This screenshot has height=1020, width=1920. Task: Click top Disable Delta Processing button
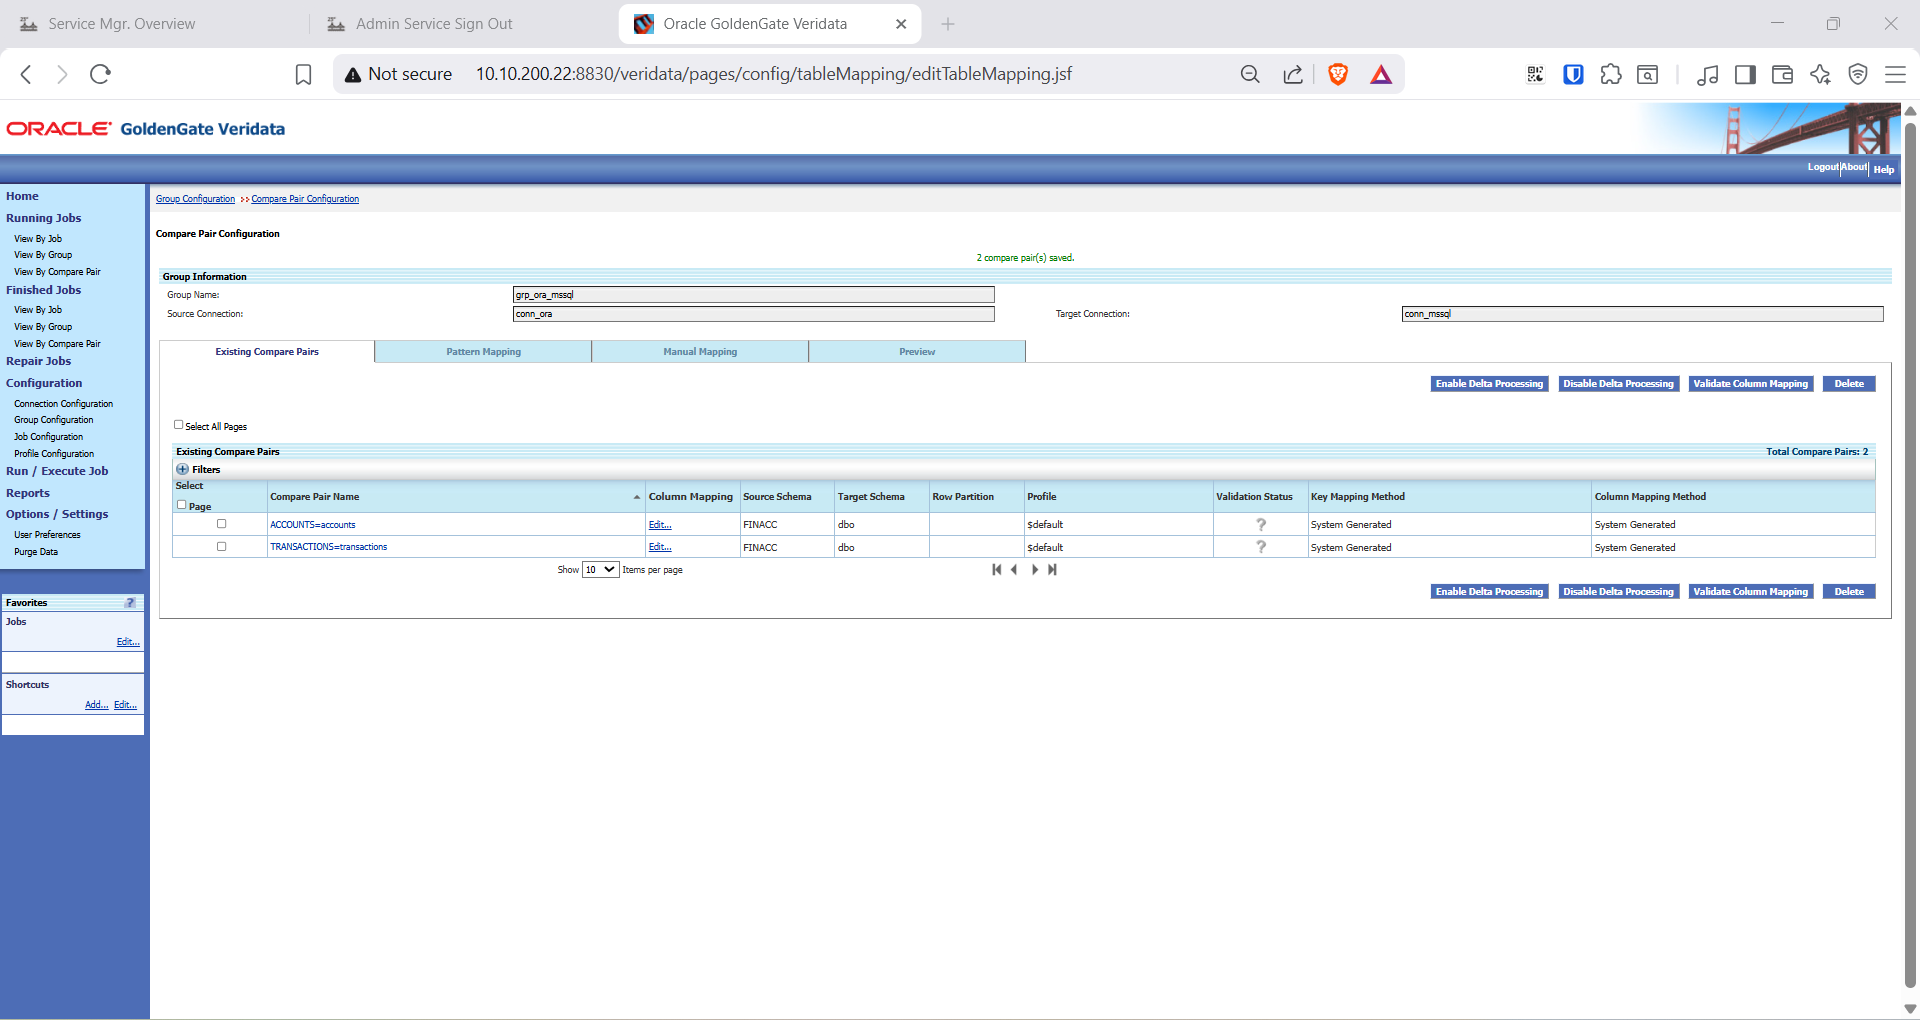click(x=1618, y=384)
